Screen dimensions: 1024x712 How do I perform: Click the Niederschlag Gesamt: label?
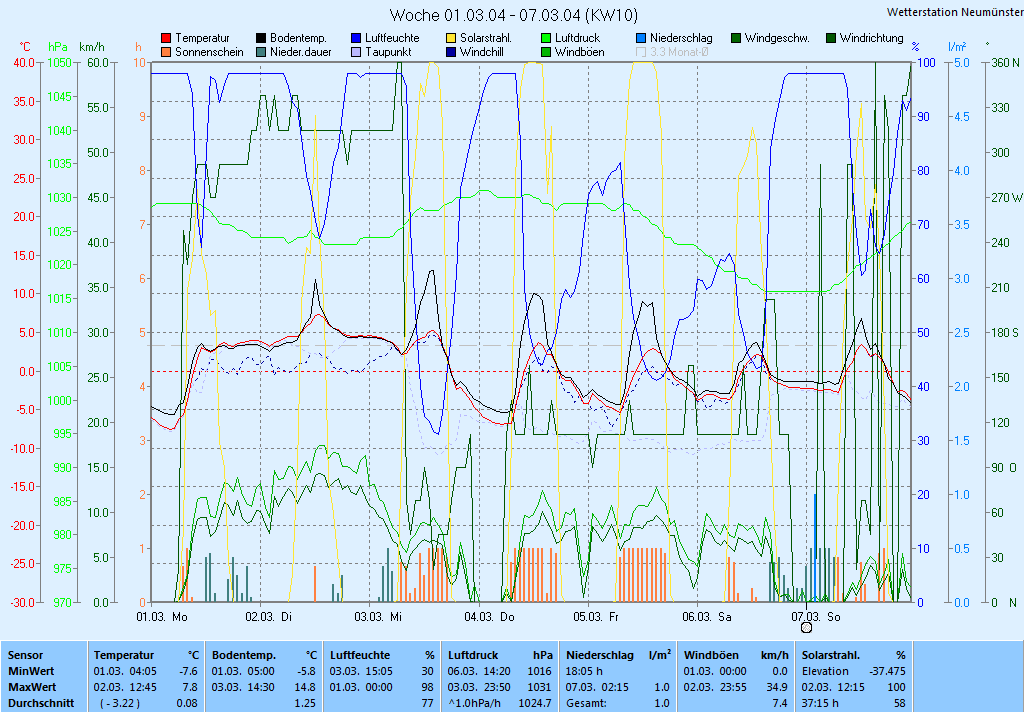point(585,704)
